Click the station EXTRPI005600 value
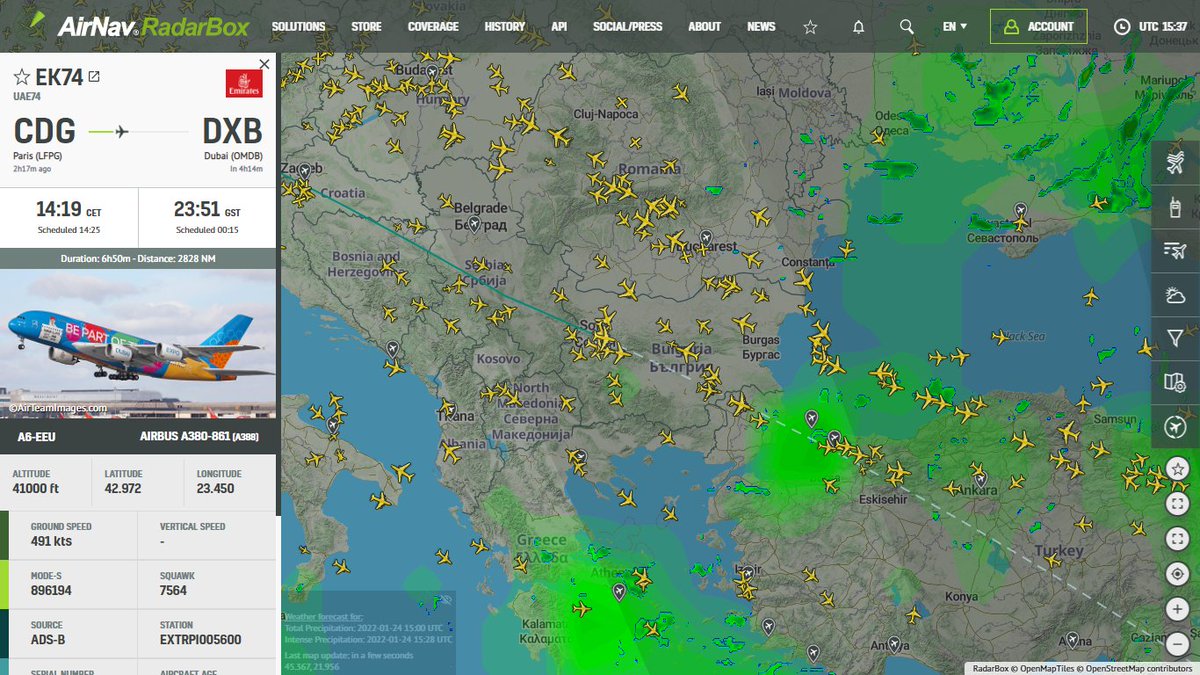1200x675 pixels. (x=200, y=640)
